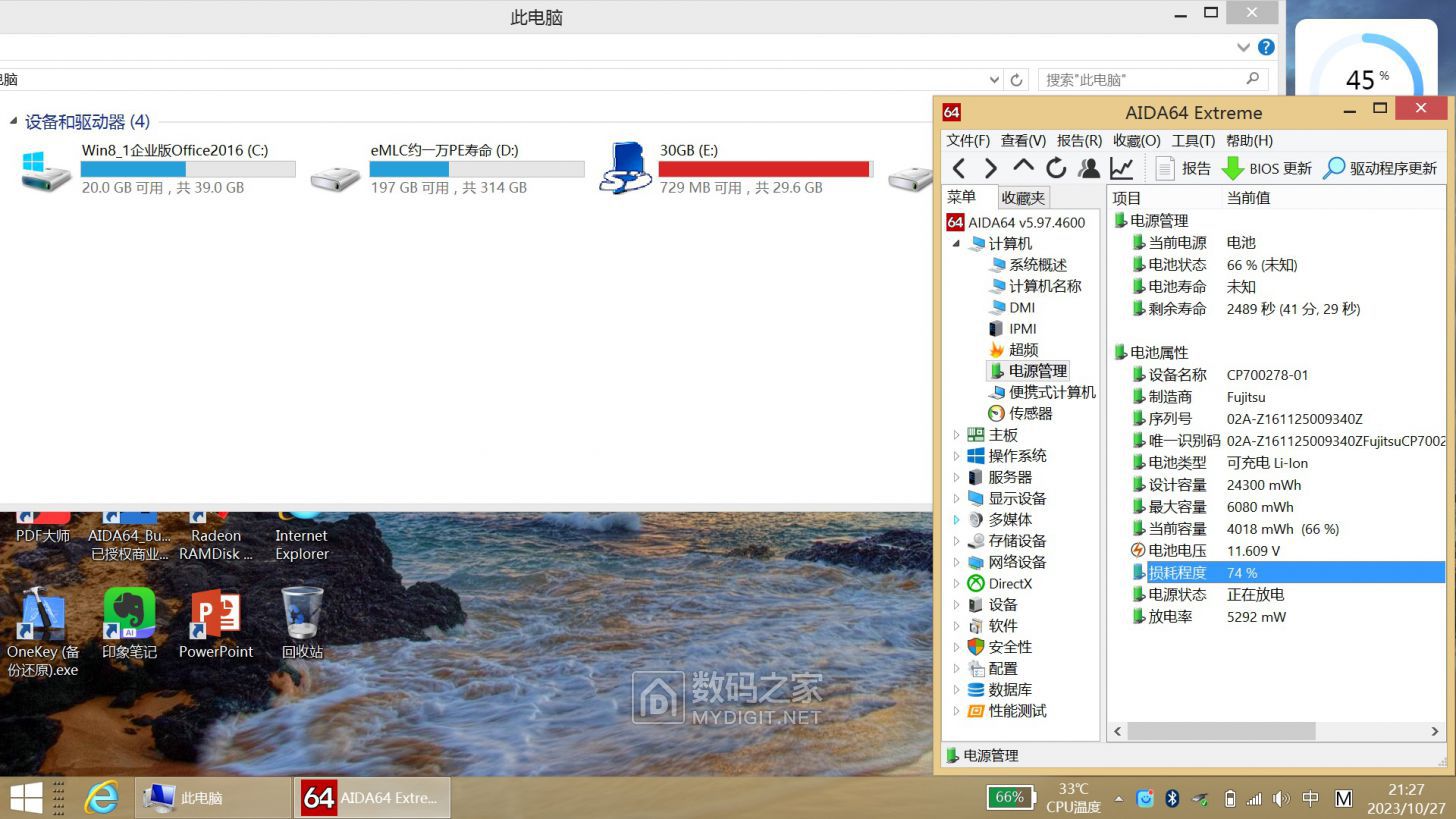Select 传感器 in the sidebar tree
1456x819 pixels.
1030,413
